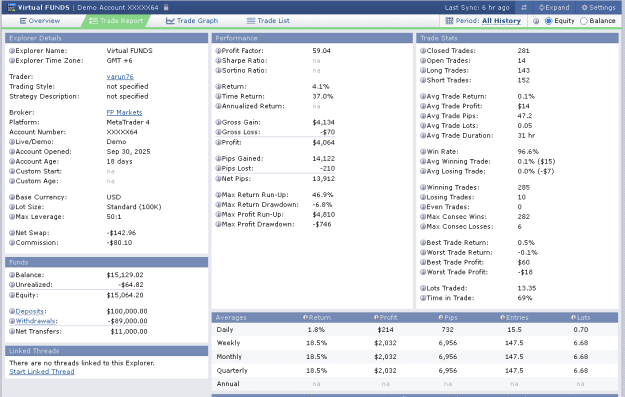Open the Withdrawals link
625x397 pixels.
click(35, 321)
